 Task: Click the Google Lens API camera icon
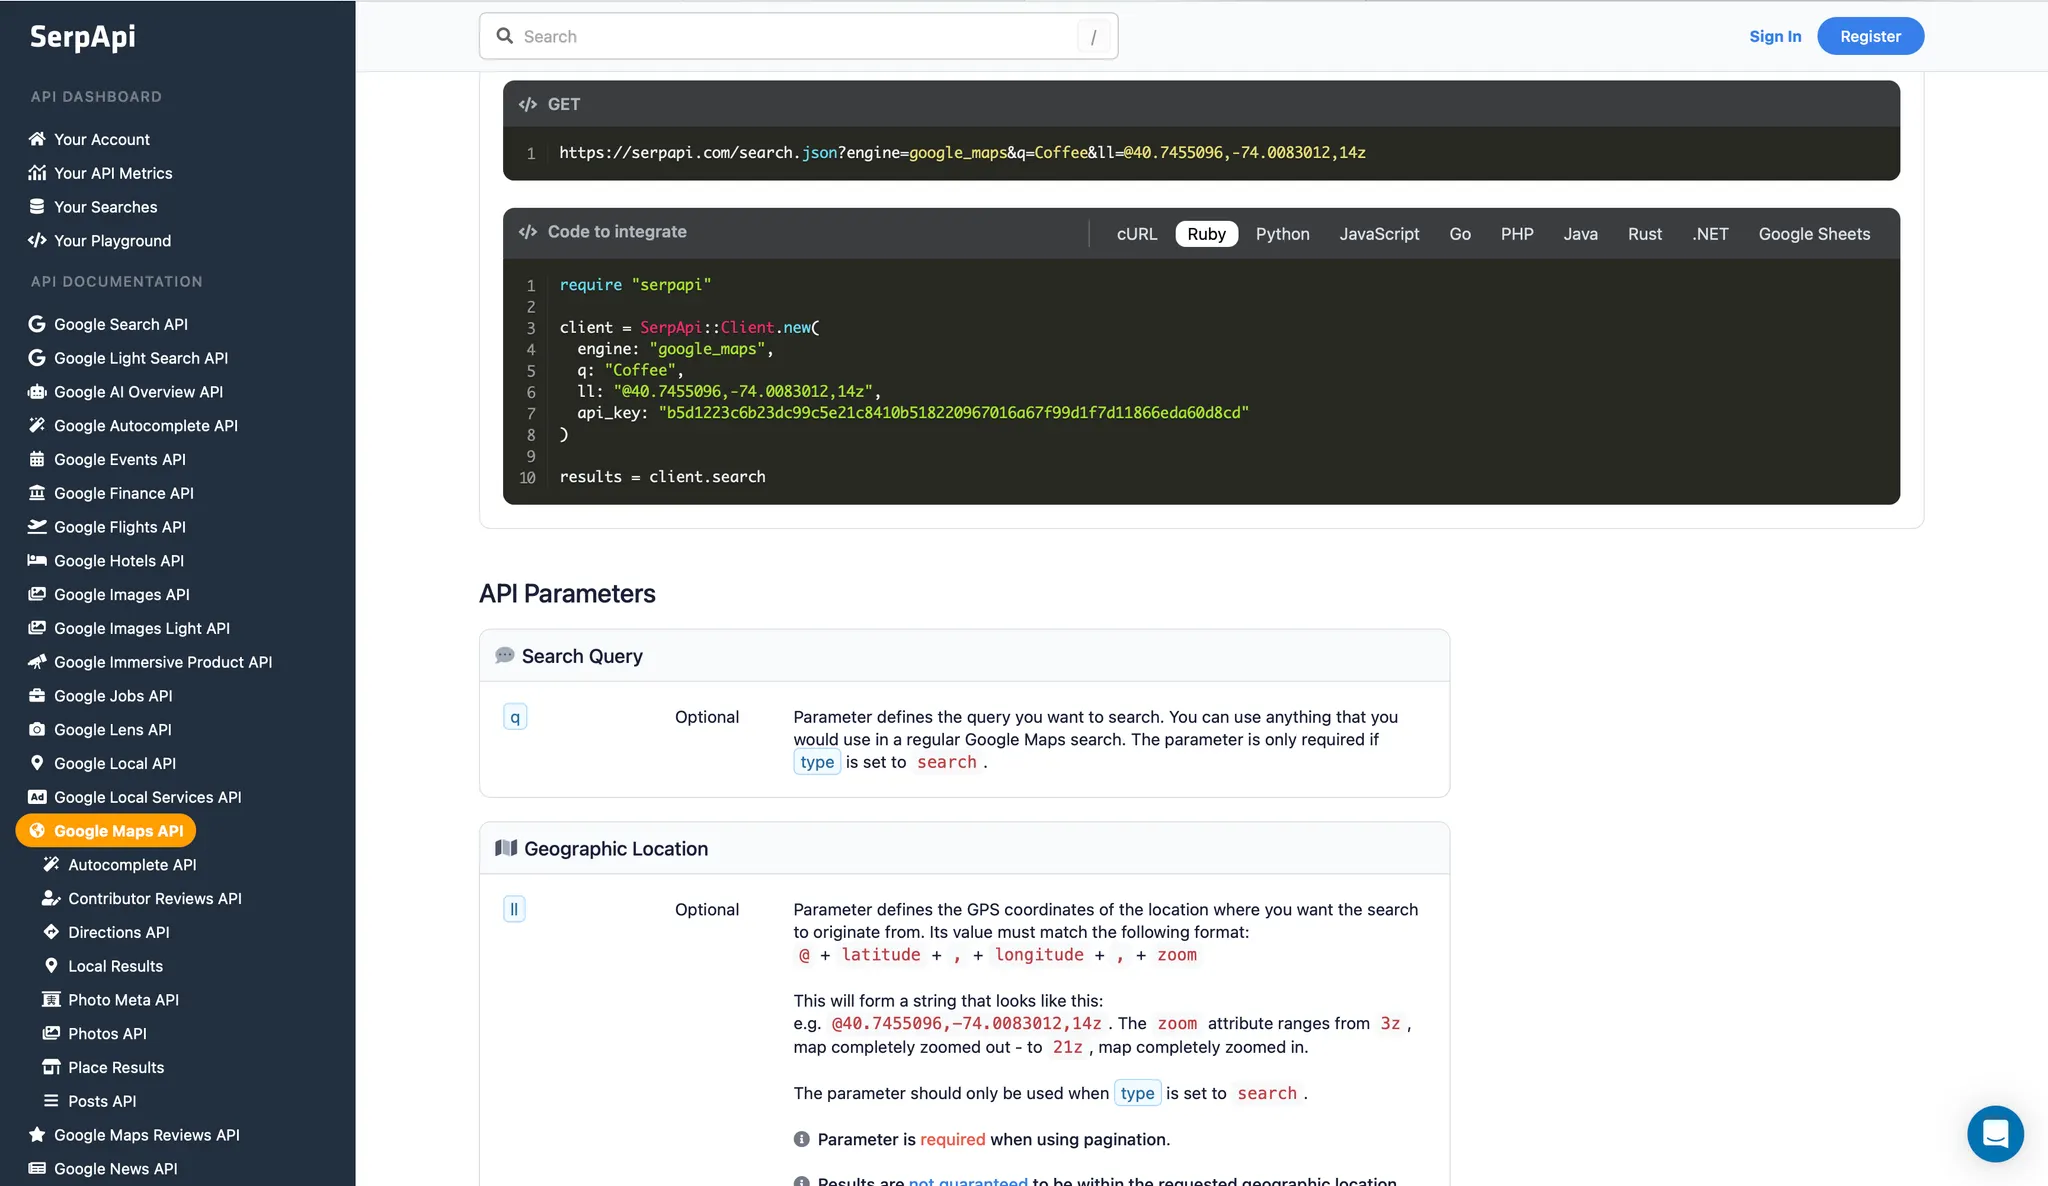[37, 730]
